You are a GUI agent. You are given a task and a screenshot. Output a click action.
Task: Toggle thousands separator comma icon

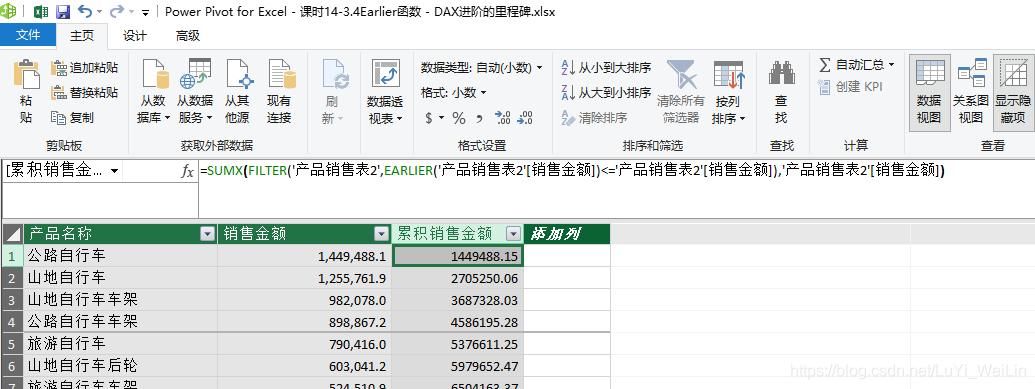click(x=479, y=118)
